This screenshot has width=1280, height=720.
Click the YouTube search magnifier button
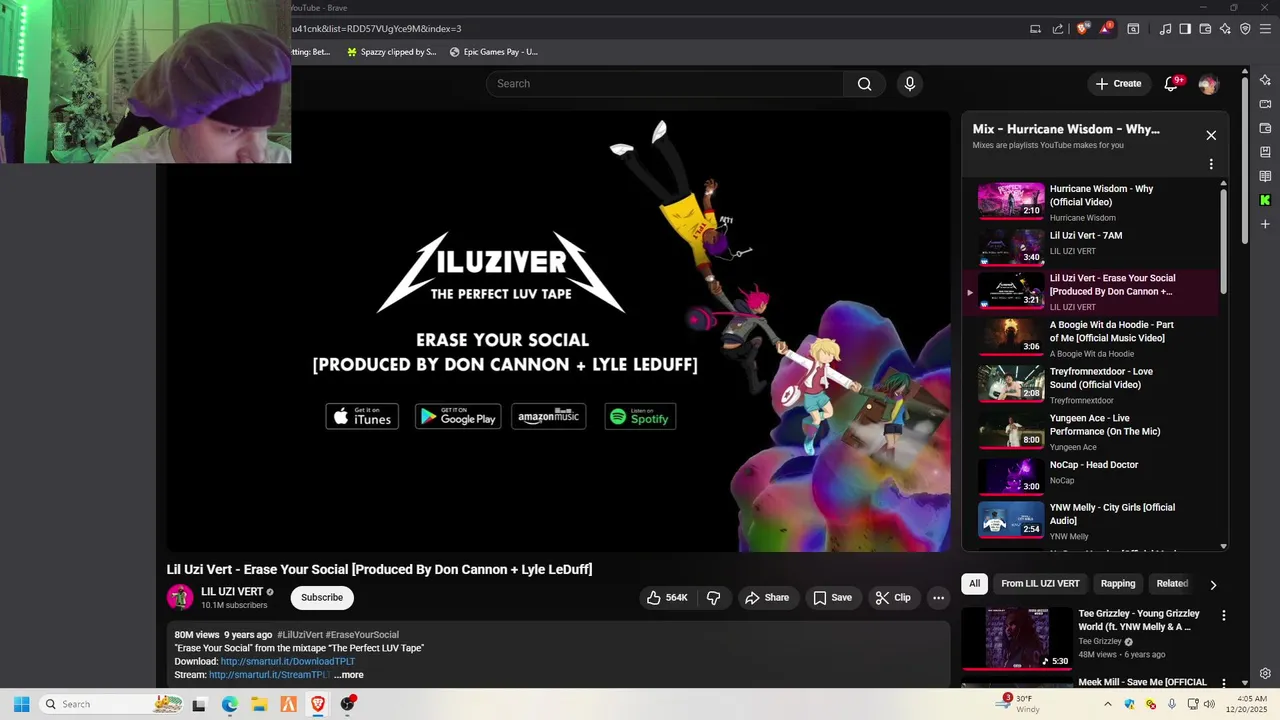click(x=864, y=84)
